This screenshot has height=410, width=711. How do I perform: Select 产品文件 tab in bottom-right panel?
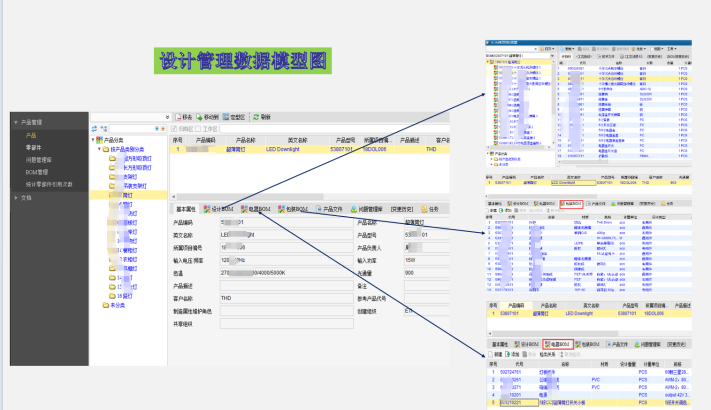point(617,344)
